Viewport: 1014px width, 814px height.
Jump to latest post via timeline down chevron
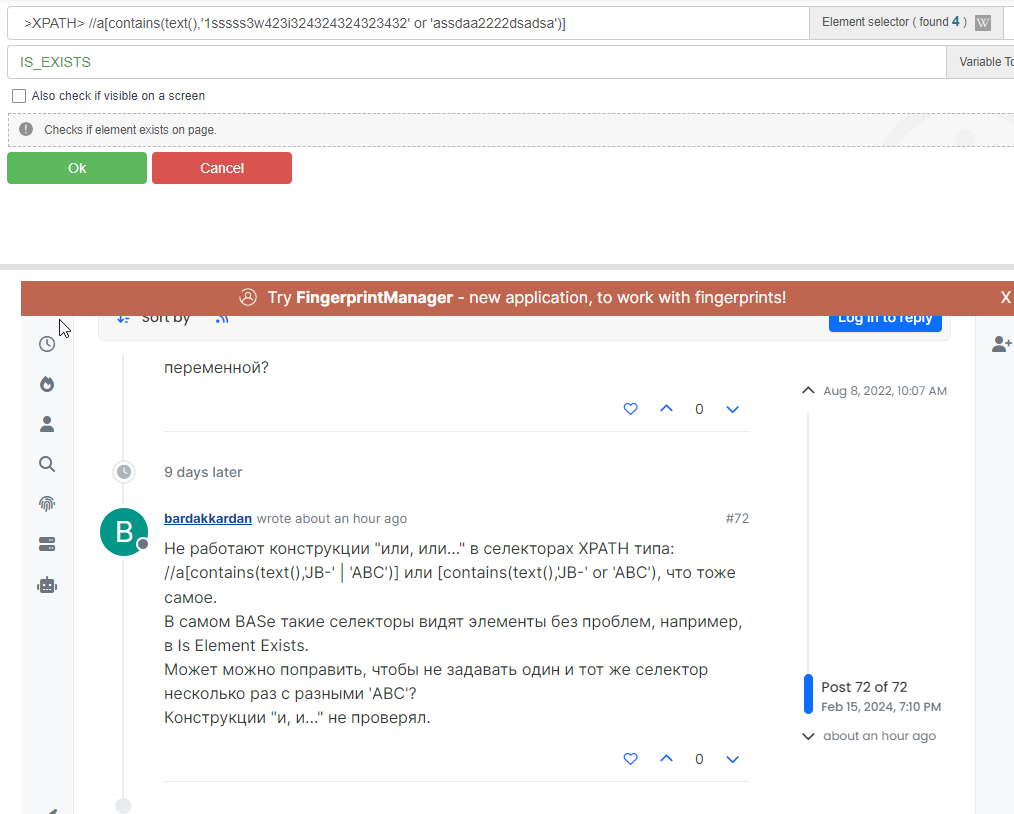(808, 736)
